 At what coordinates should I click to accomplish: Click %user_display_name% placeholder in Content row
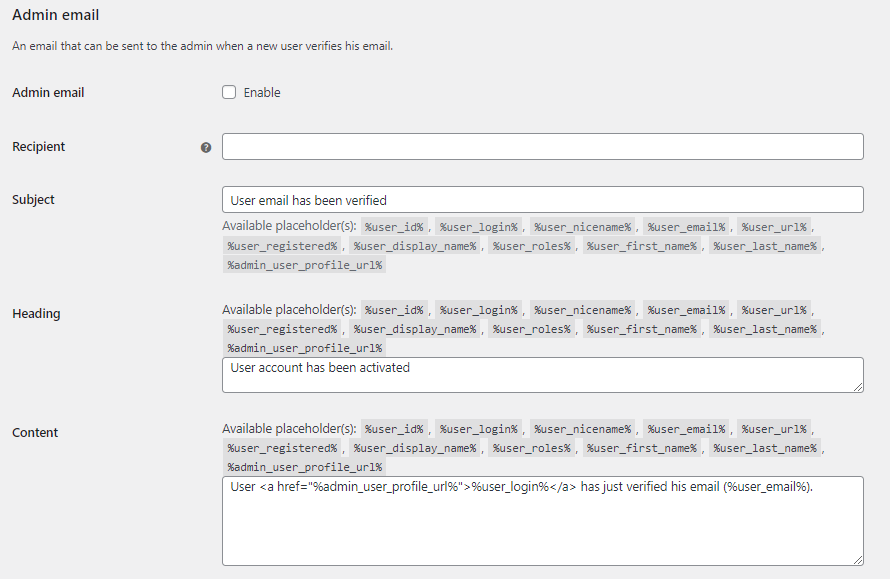click(x=415, y=448)
